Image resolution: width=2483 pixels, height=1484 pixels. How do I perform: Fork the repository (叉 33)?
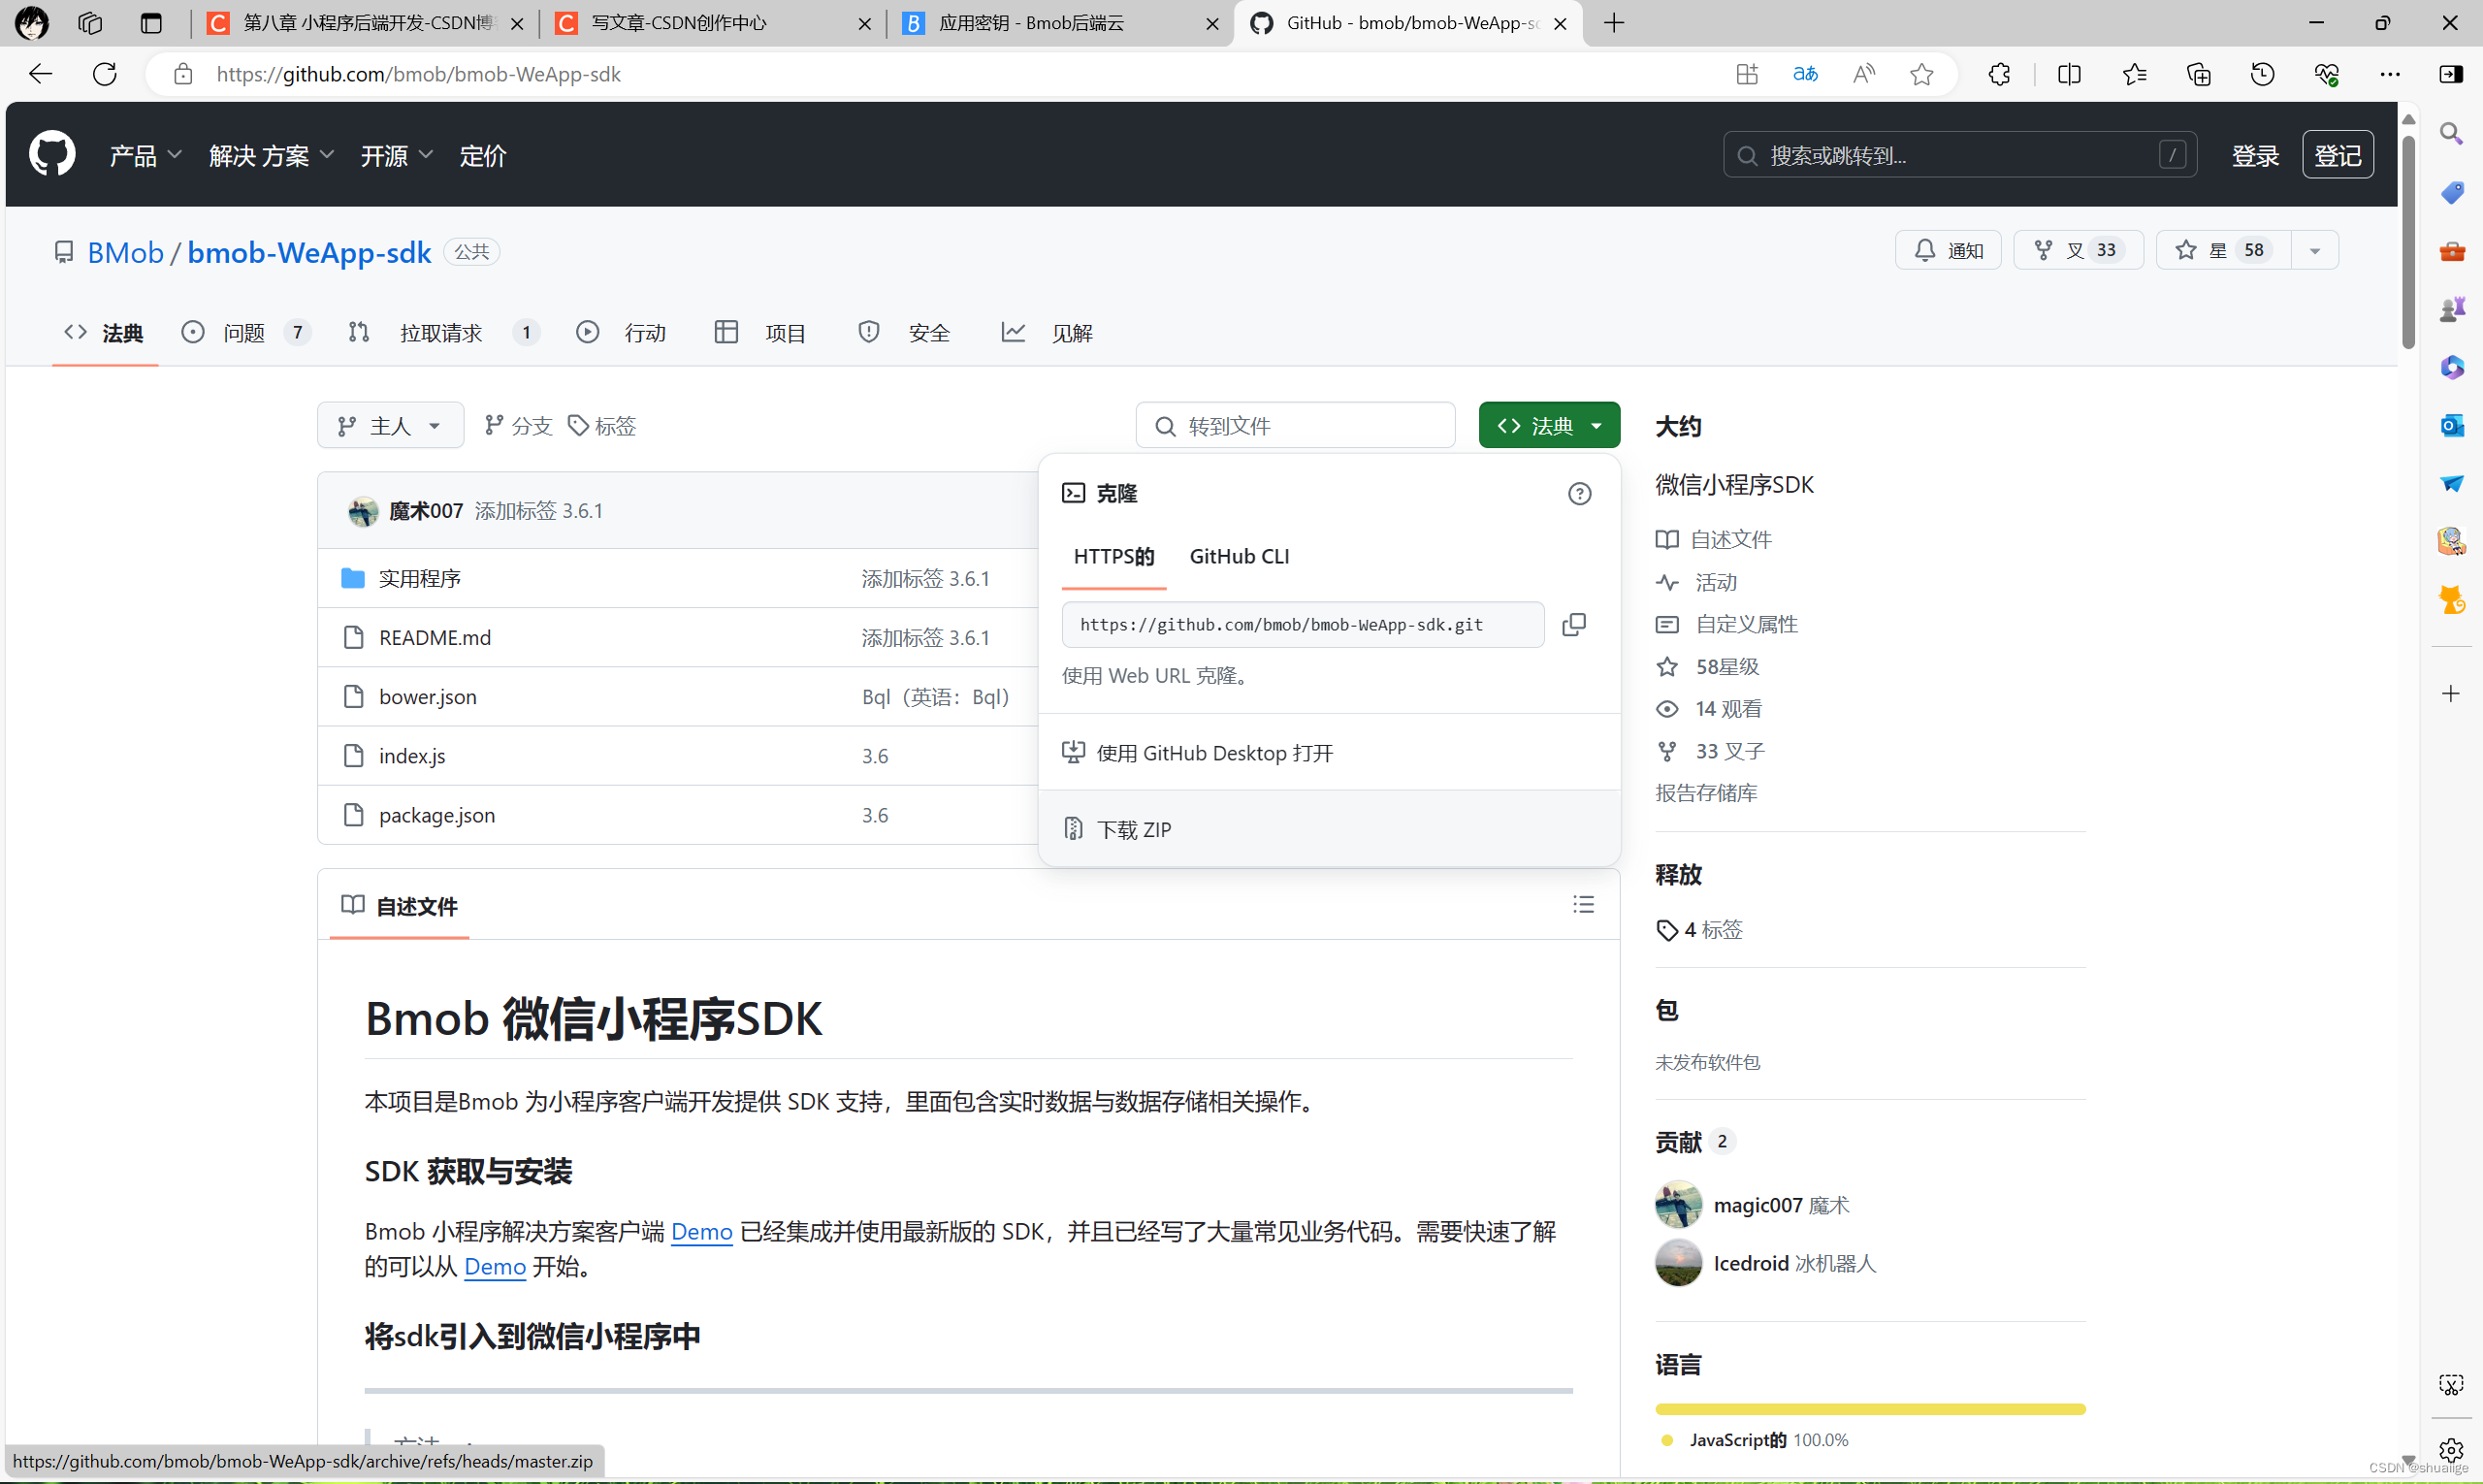click(2078, 250)
